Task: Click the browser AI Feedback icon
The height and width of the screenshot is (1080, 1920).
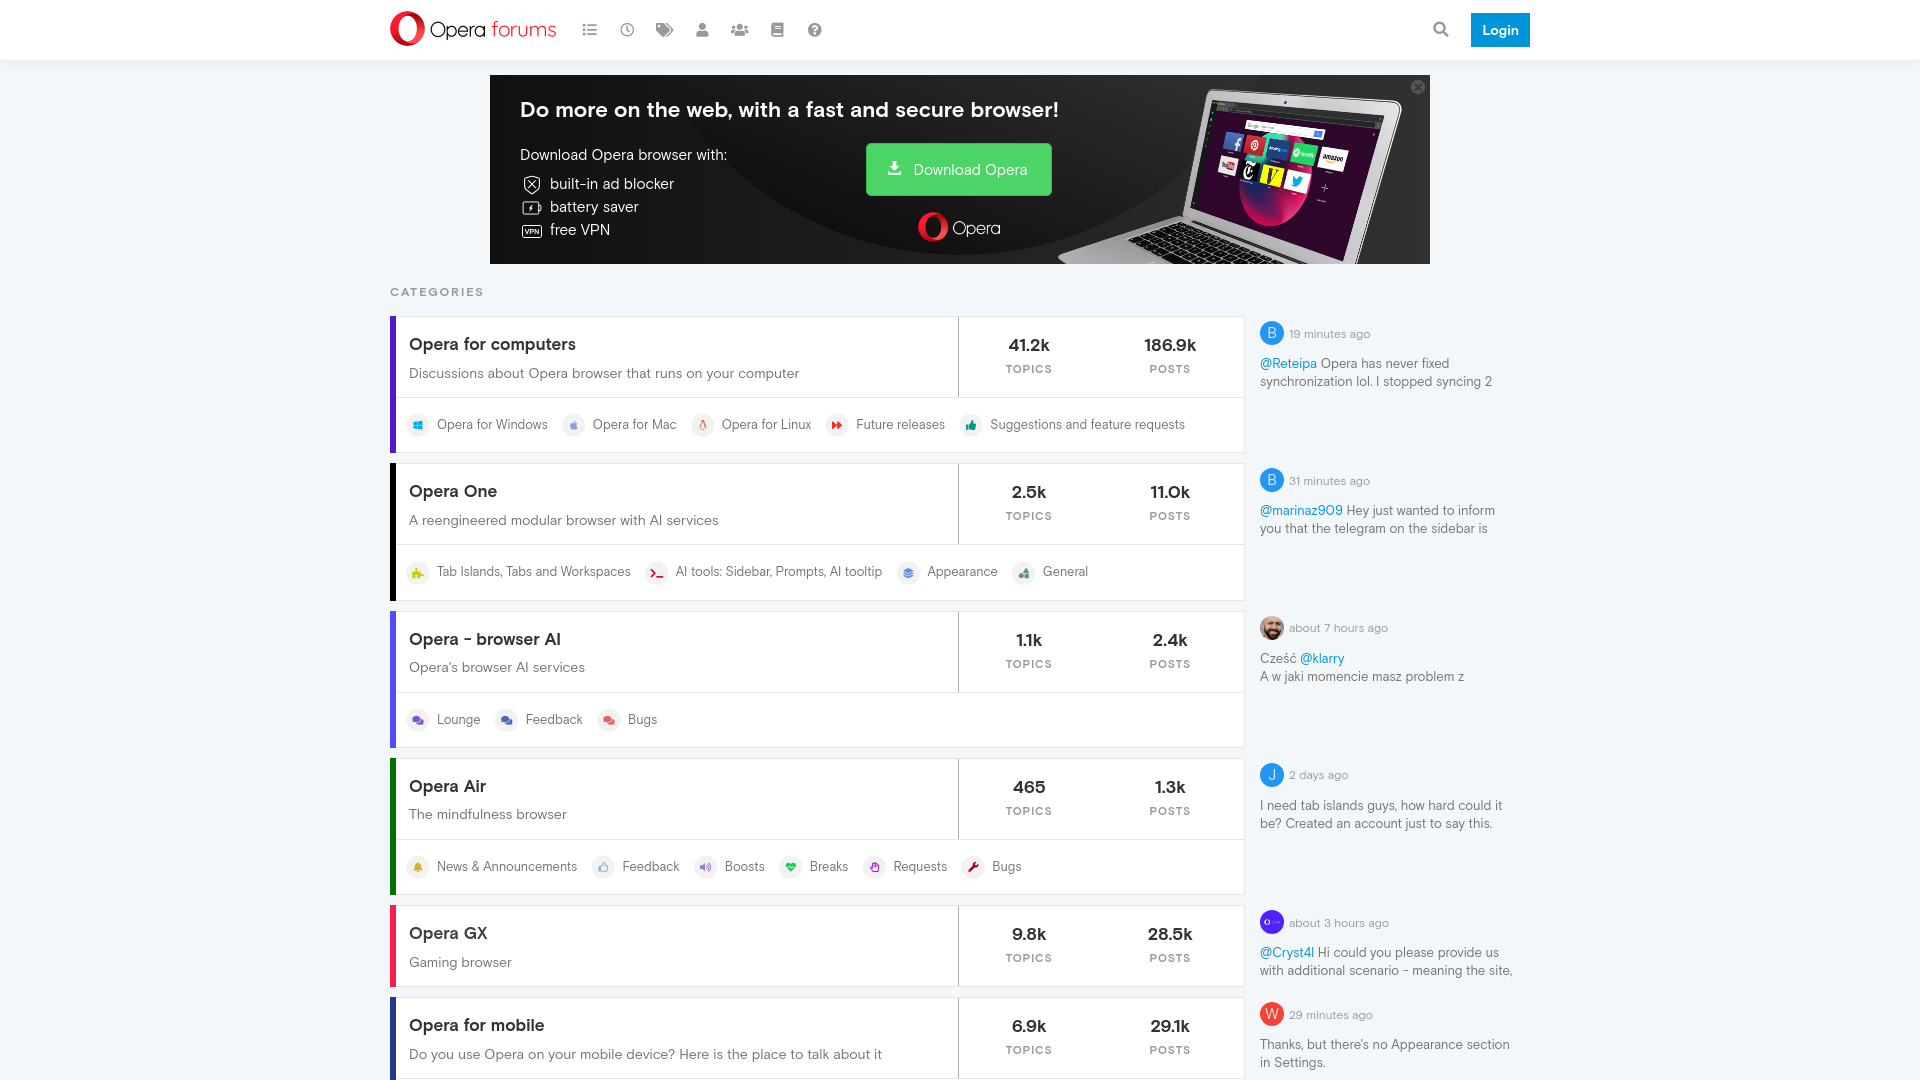Action: (507, 720)
